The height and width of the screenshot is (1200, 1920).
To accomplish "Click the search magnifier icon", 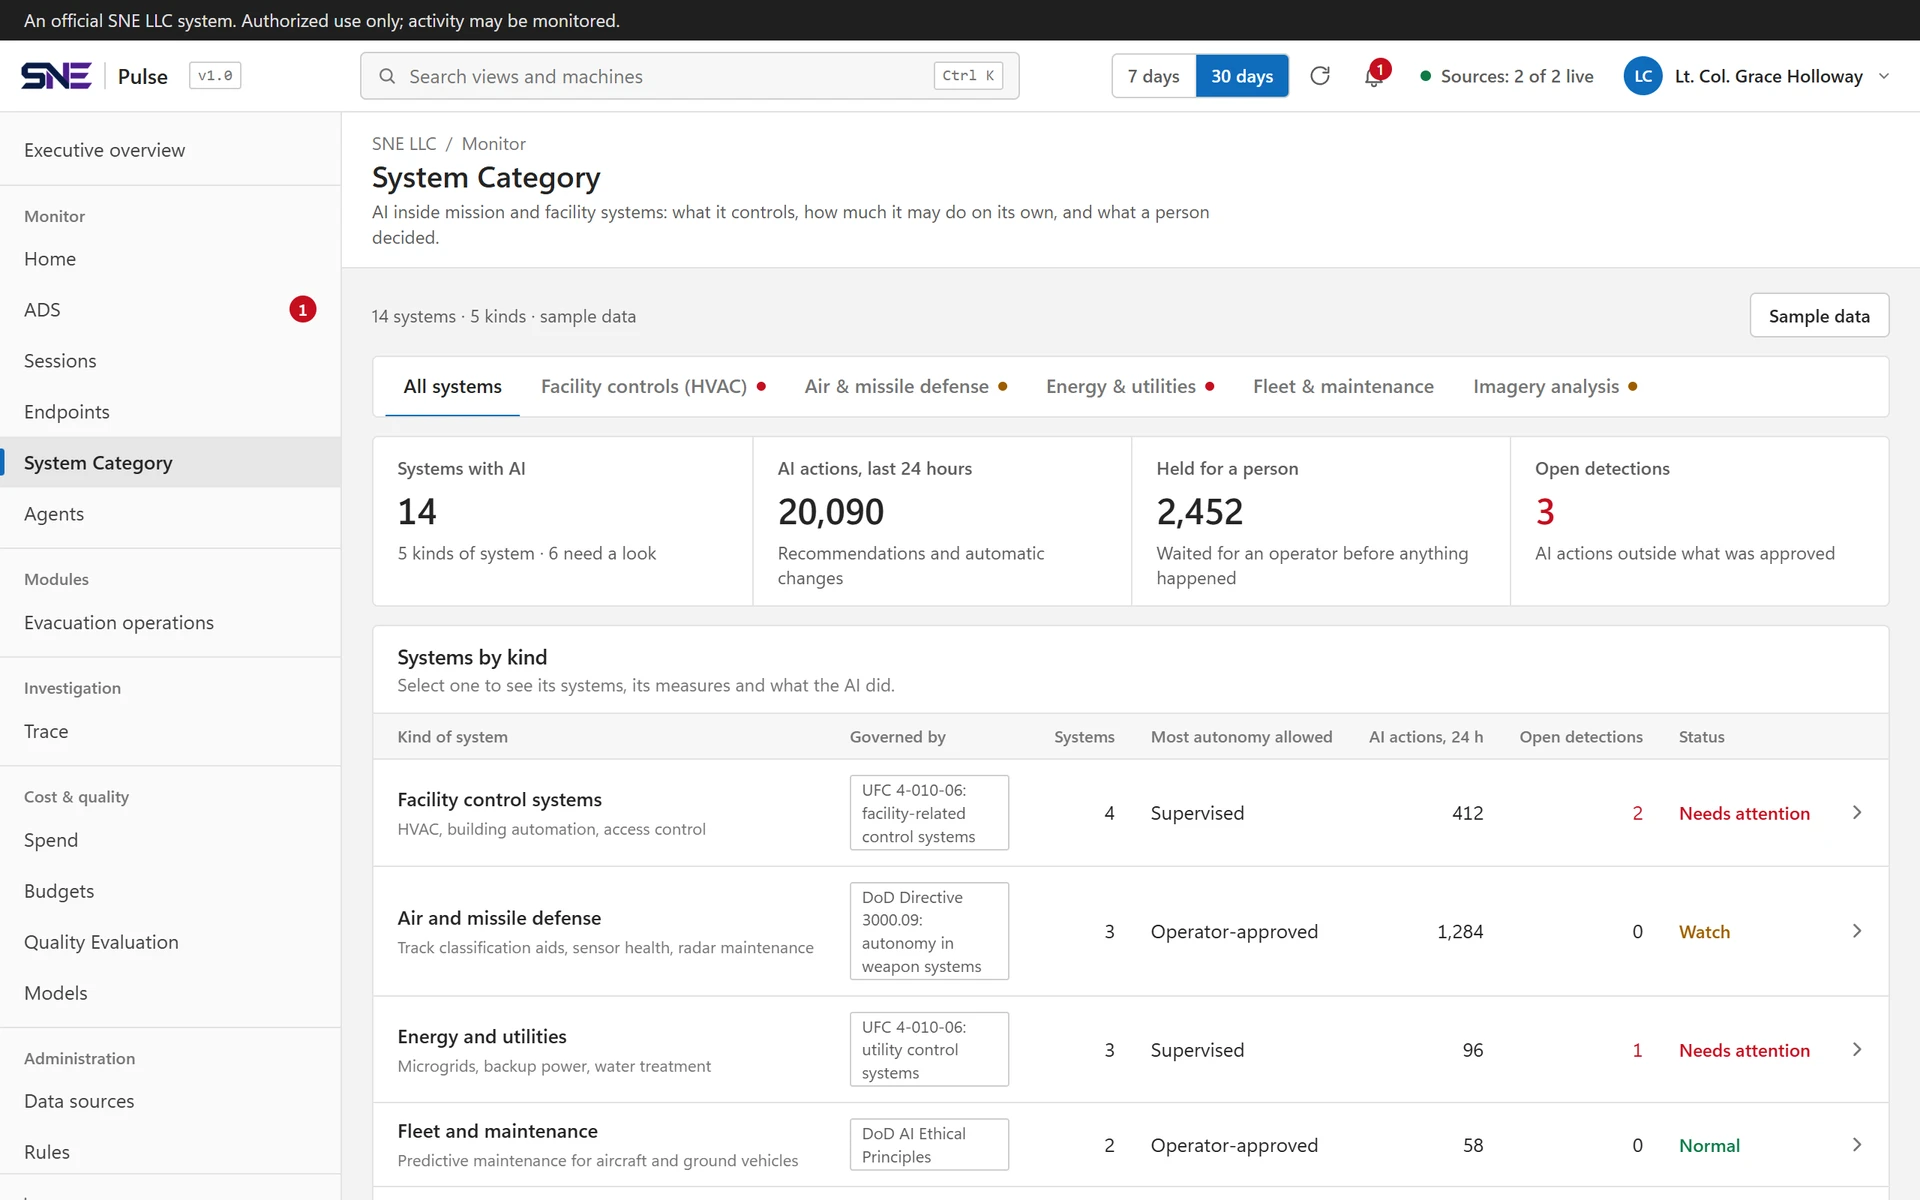I will point(387,76).
